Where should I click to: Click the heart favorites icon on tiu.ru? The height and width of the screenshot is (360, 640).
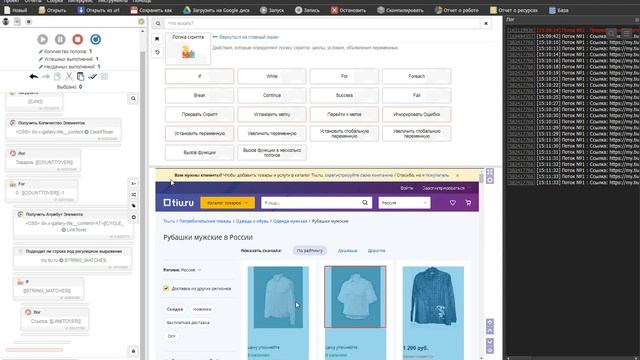[x=453, y=203]
